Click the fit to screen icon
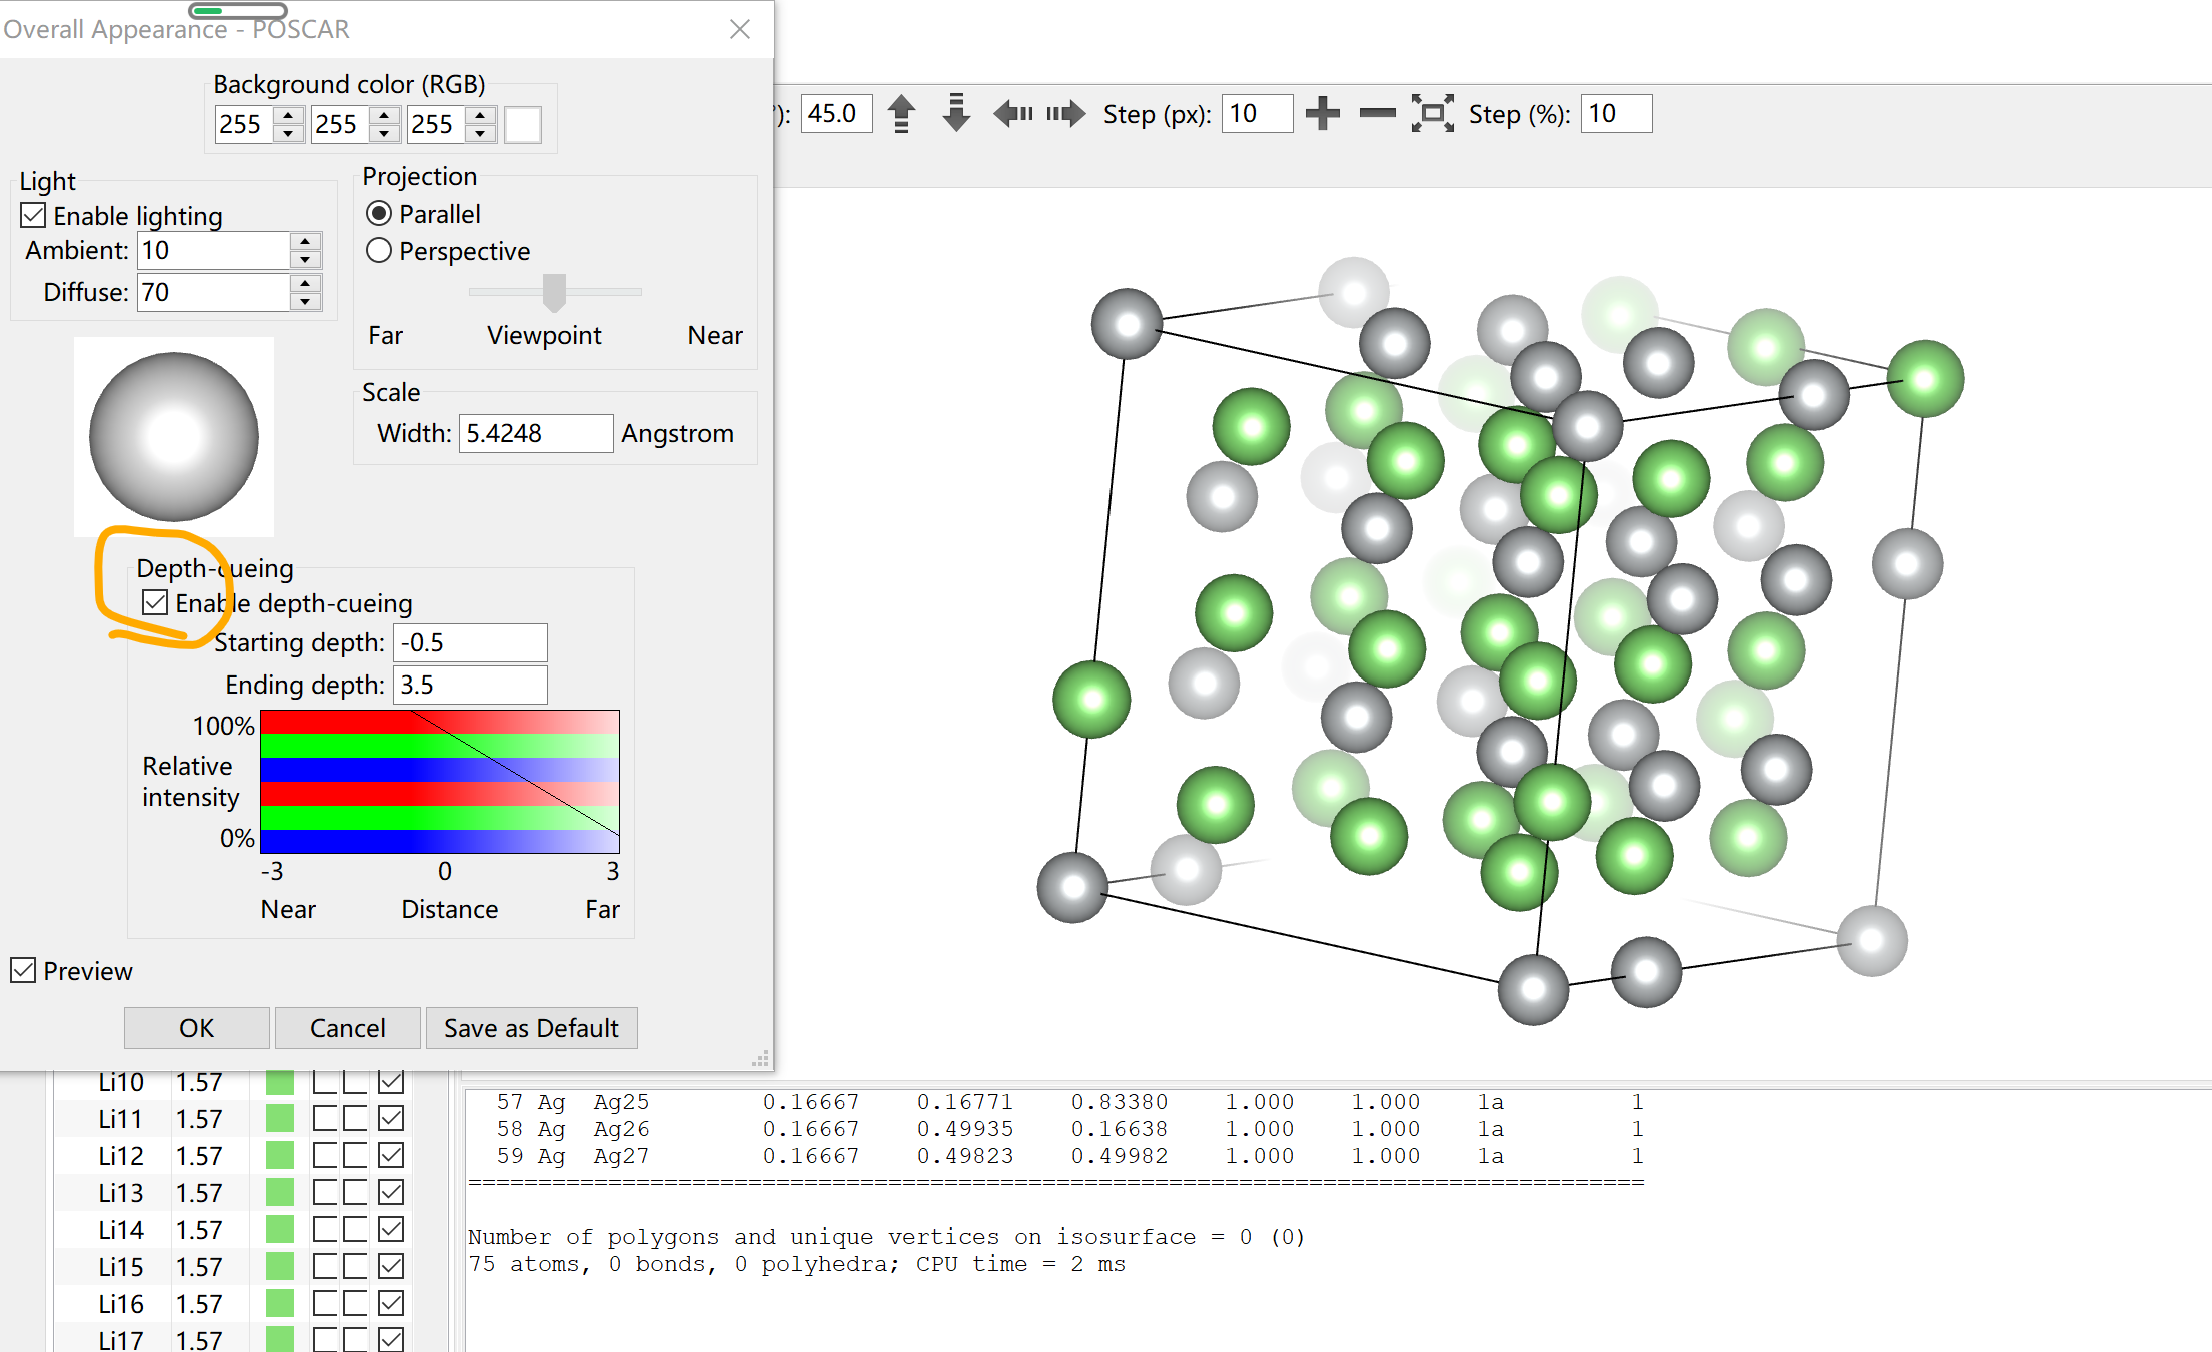The width and height of the screenshot is (2212, 1352). [x=1432, y=113]
